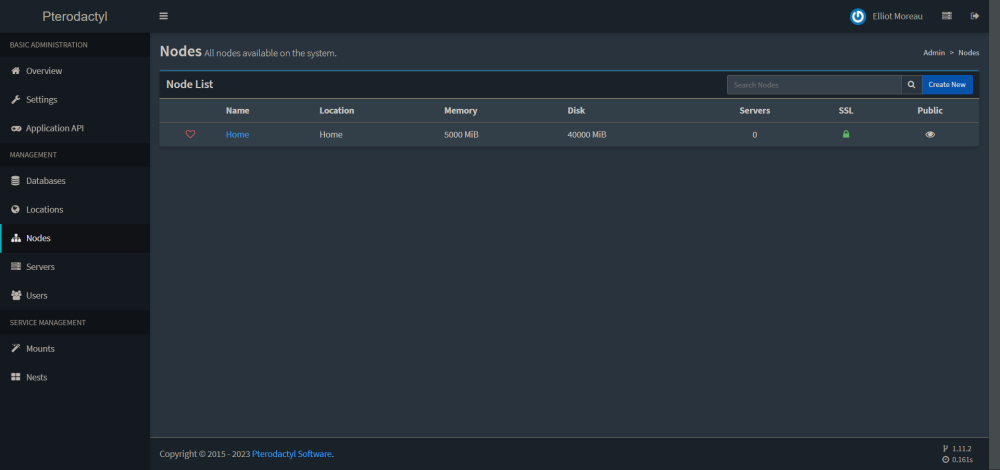Focus the Search Nodes input field
1000x470 pixels.
point(814,84)
